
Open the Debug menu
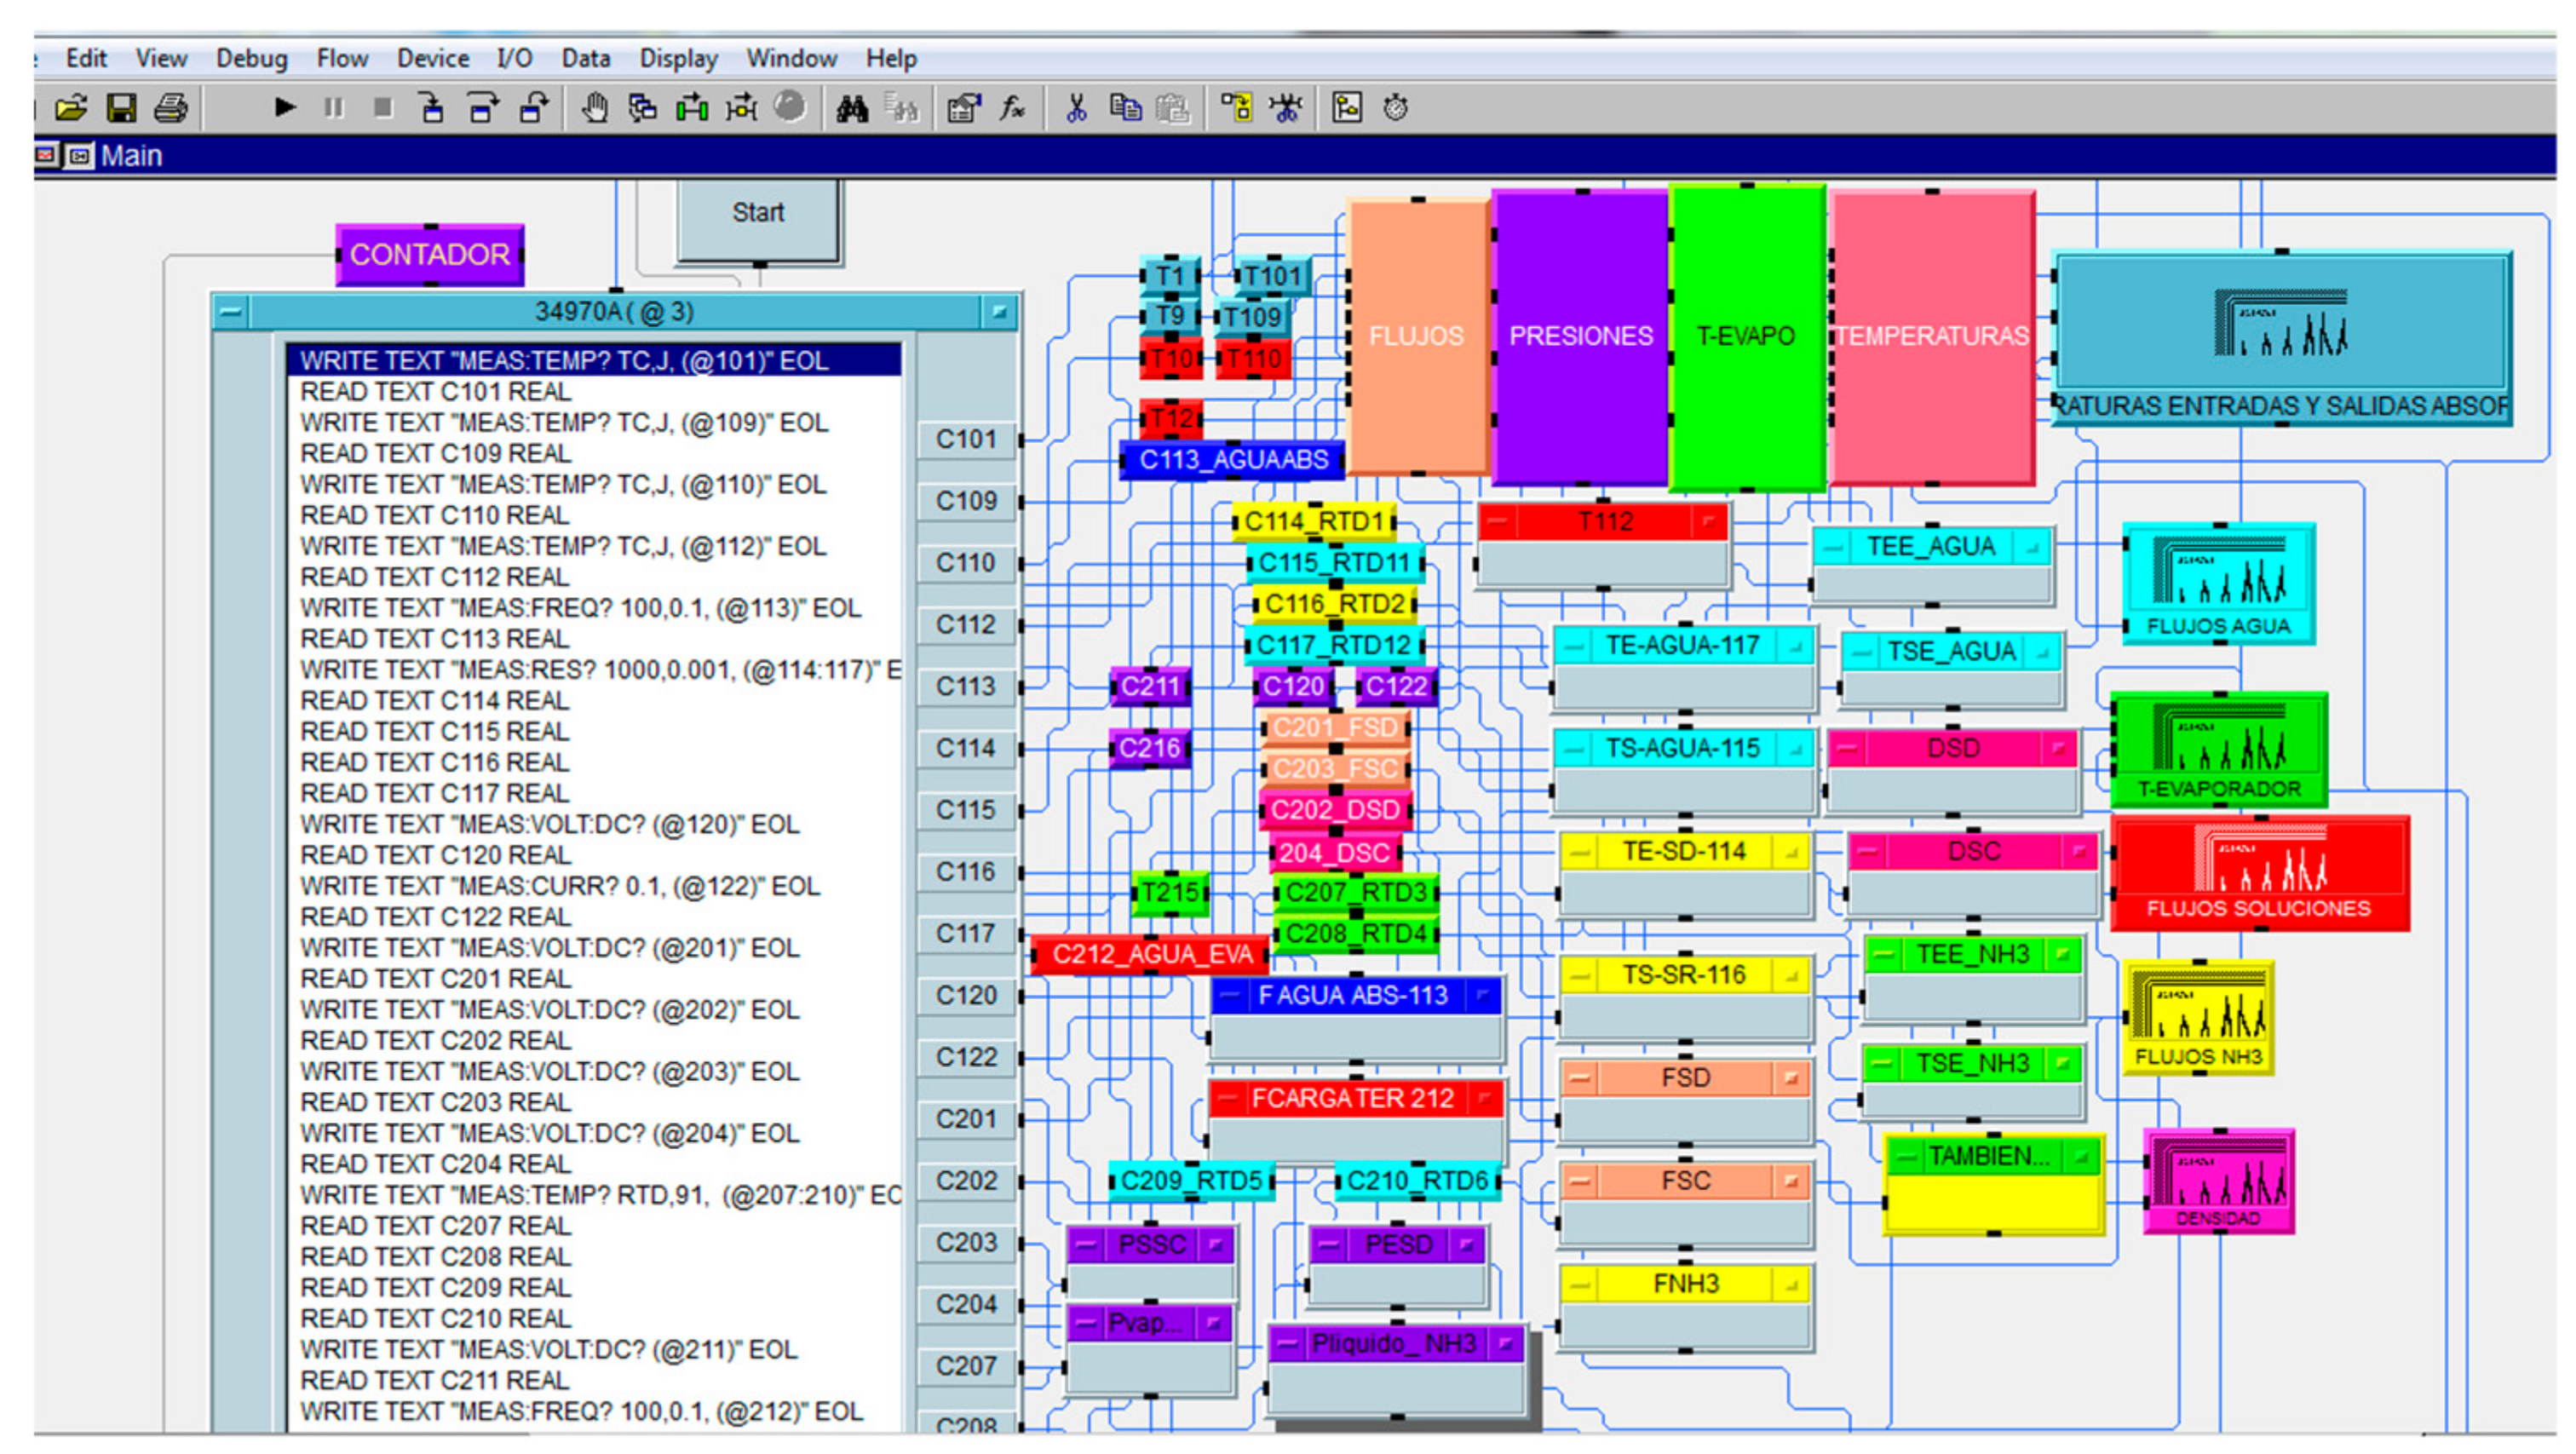(x=251, y=58)
